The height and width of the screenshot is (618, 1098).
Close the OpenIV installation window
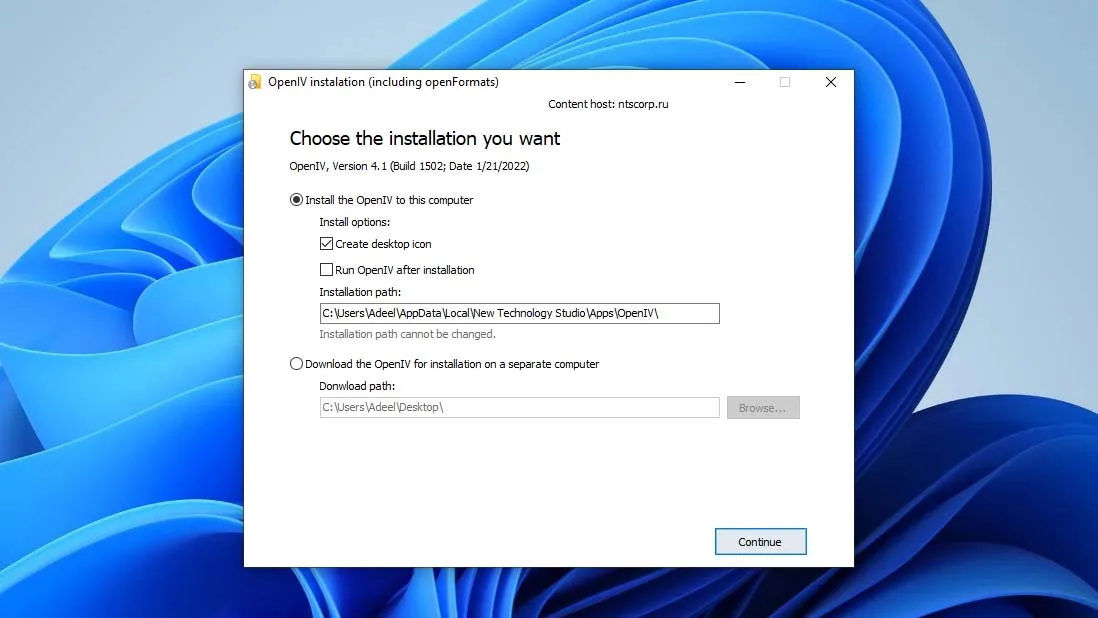click(x=831, y=82)
